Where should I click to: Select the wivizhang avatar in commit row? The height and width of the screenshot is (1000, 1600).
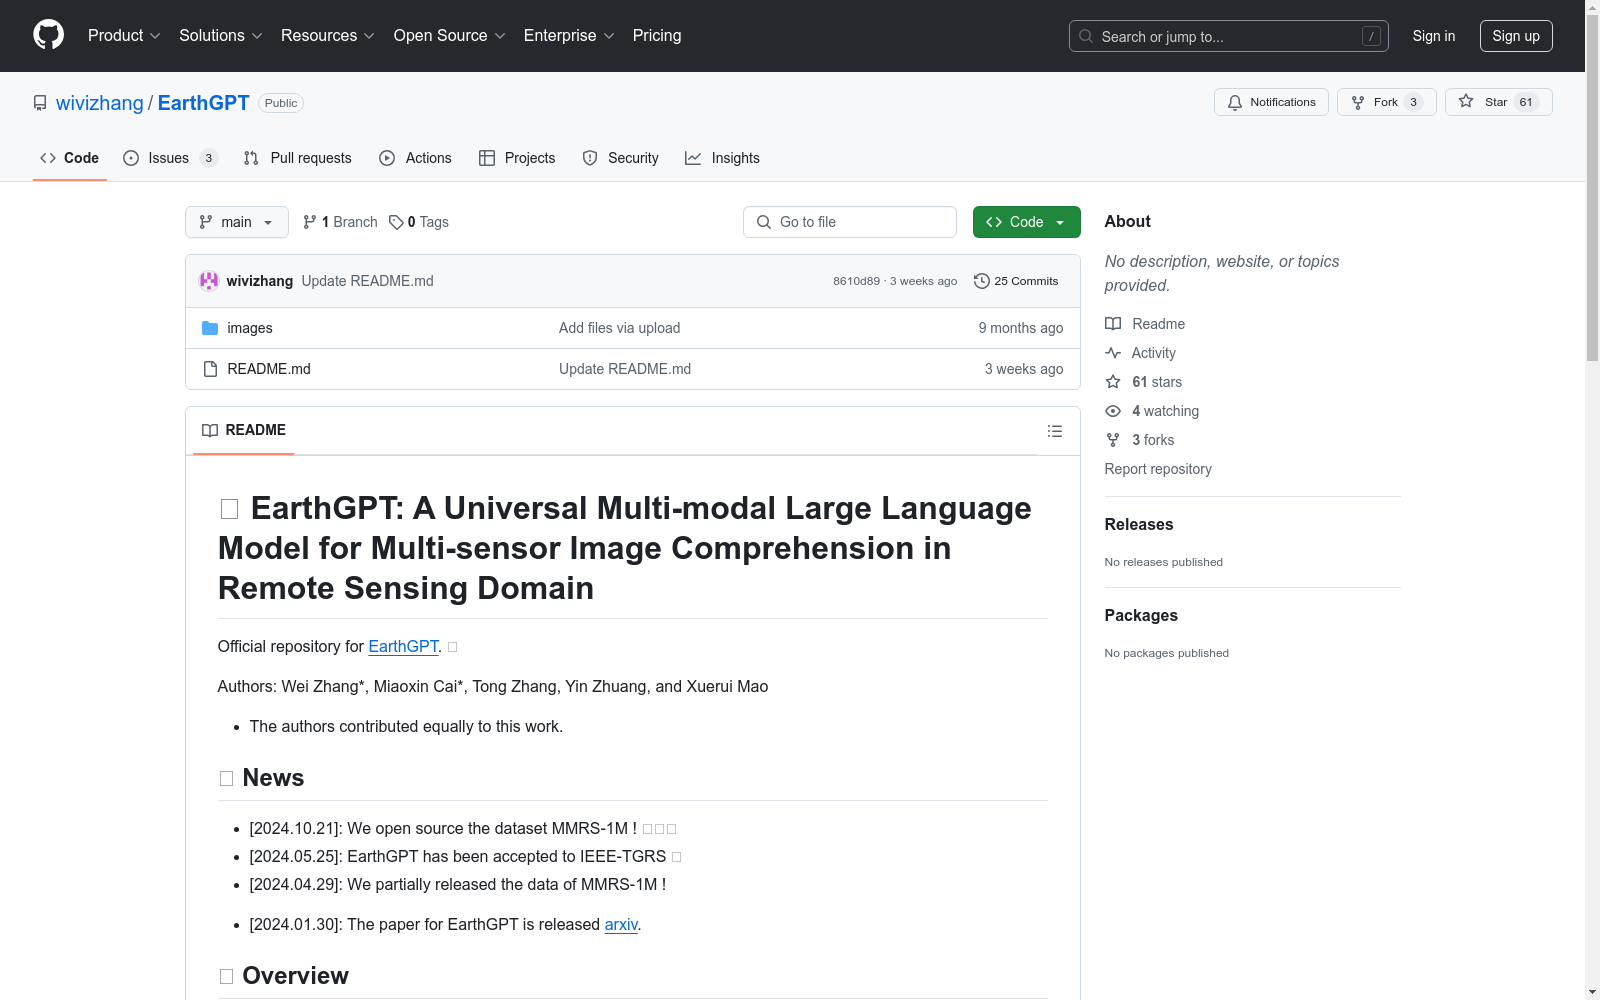pos(209,281)
